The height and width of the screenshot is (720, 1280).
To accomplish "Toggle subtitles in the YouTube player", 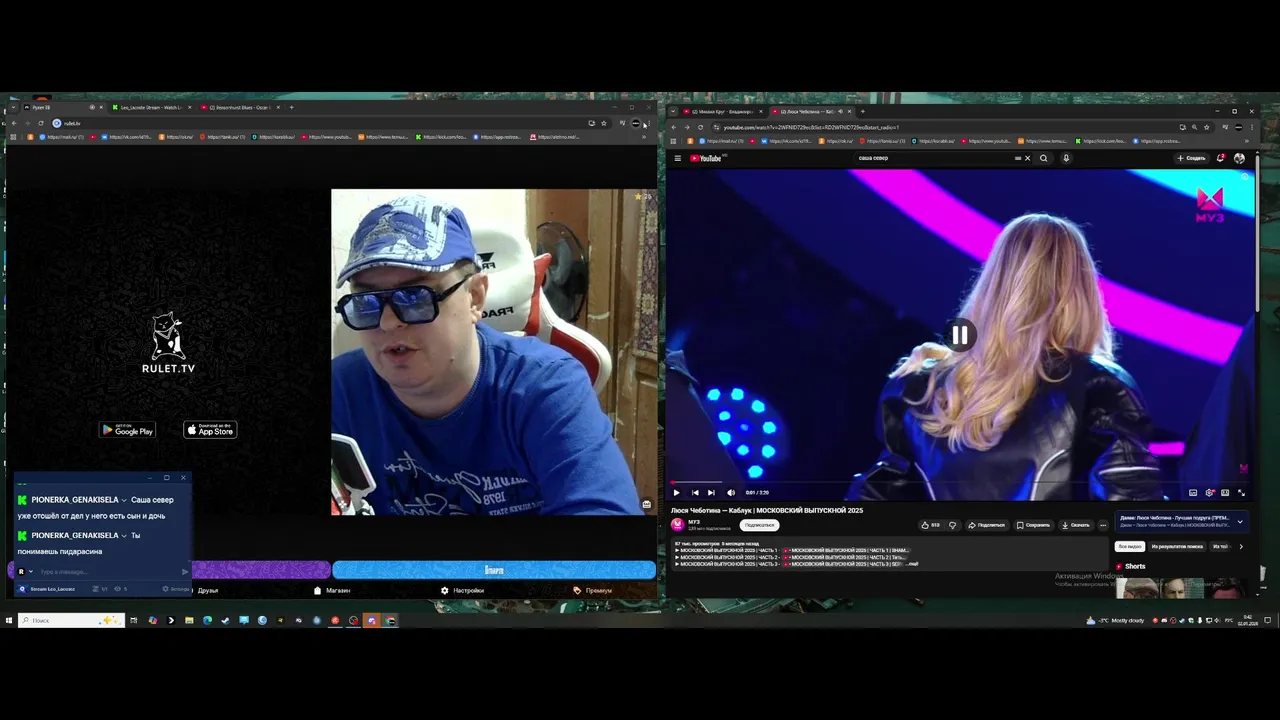I will [1192, 492].
